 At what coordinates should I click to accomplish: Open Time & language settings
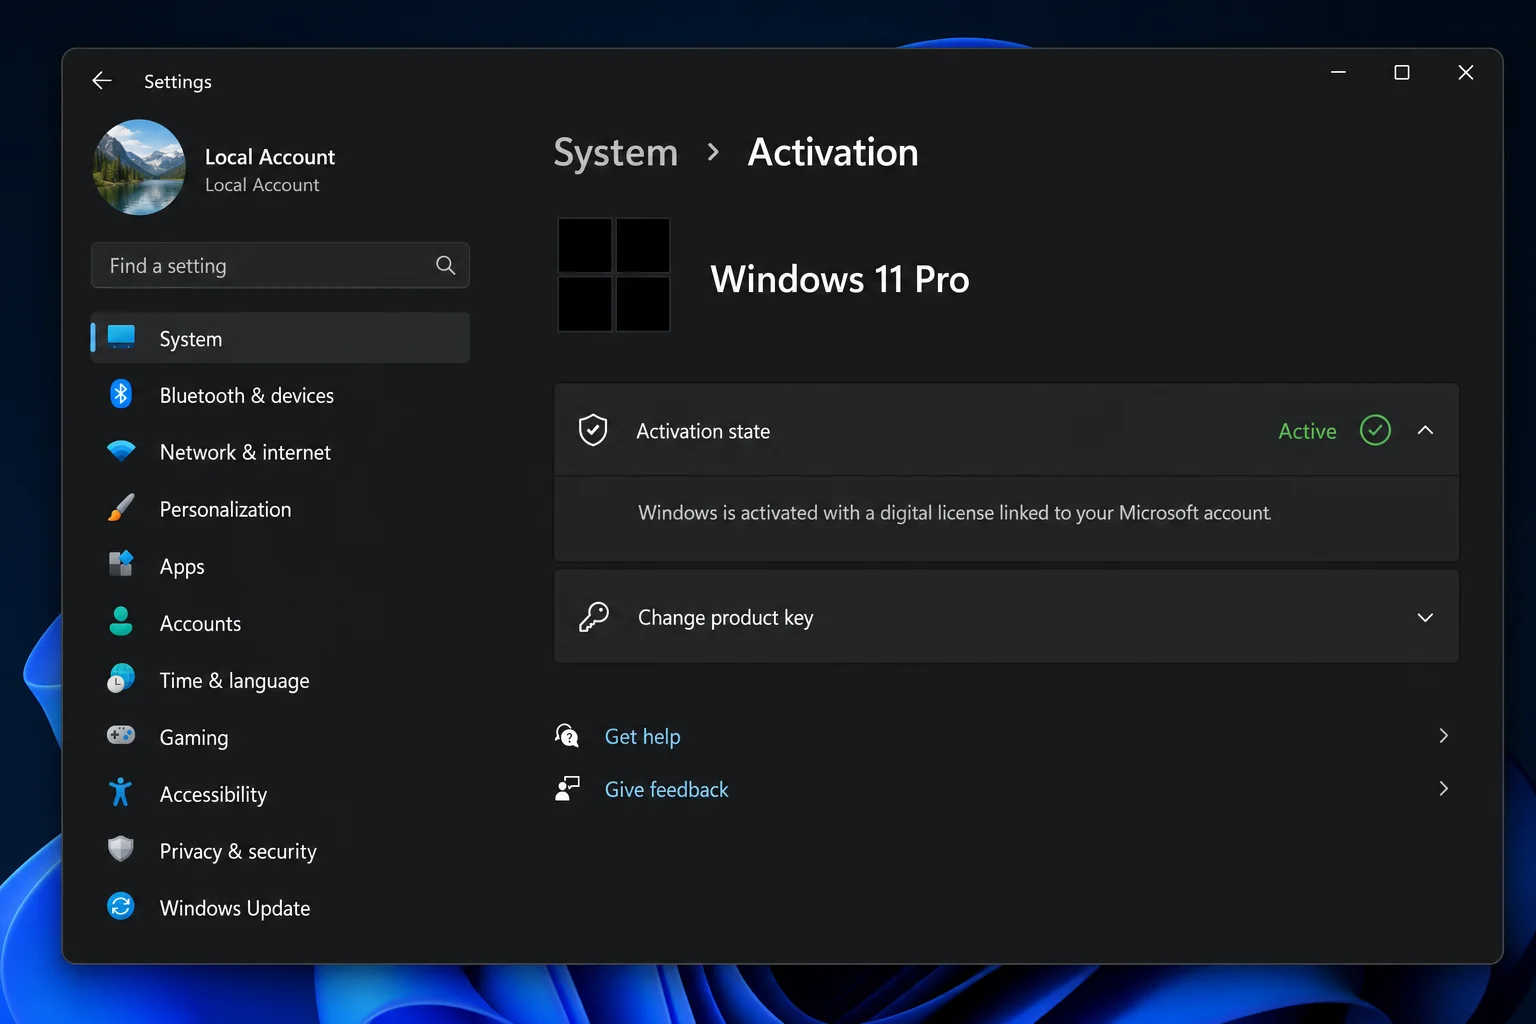[235, 681]
